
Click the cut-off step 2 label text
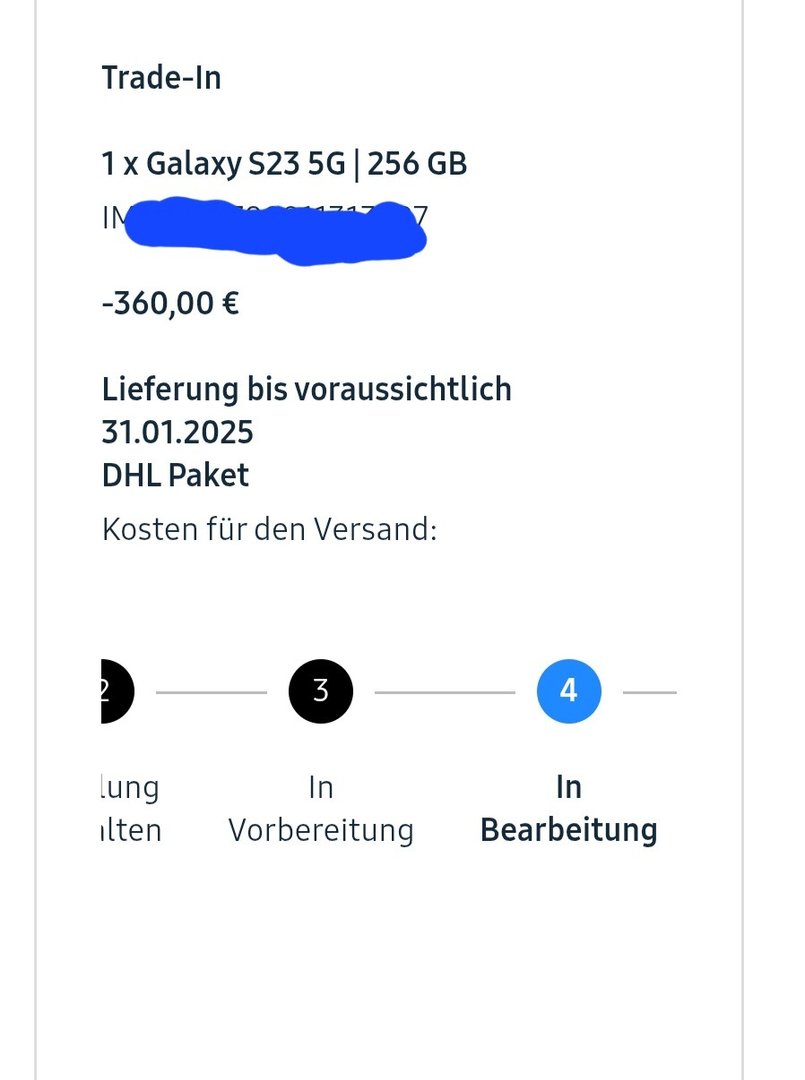[132, 809]
